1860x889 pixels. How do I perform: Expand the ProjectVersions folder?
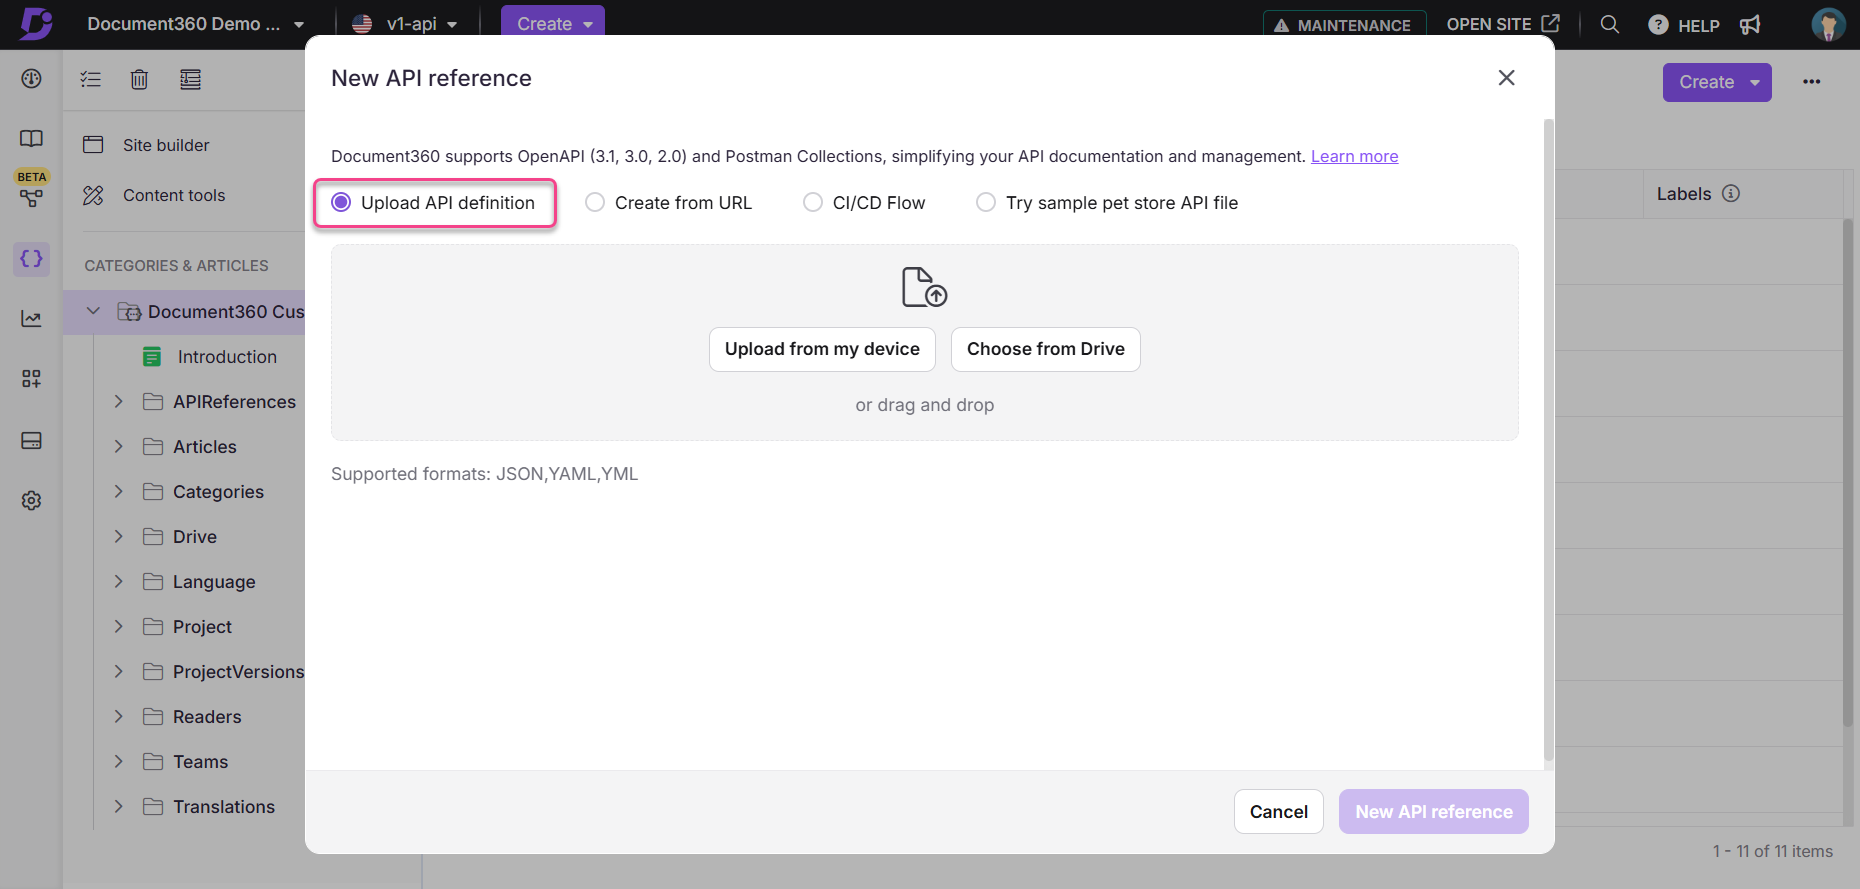pyautogui.click(x=118, y=672)
